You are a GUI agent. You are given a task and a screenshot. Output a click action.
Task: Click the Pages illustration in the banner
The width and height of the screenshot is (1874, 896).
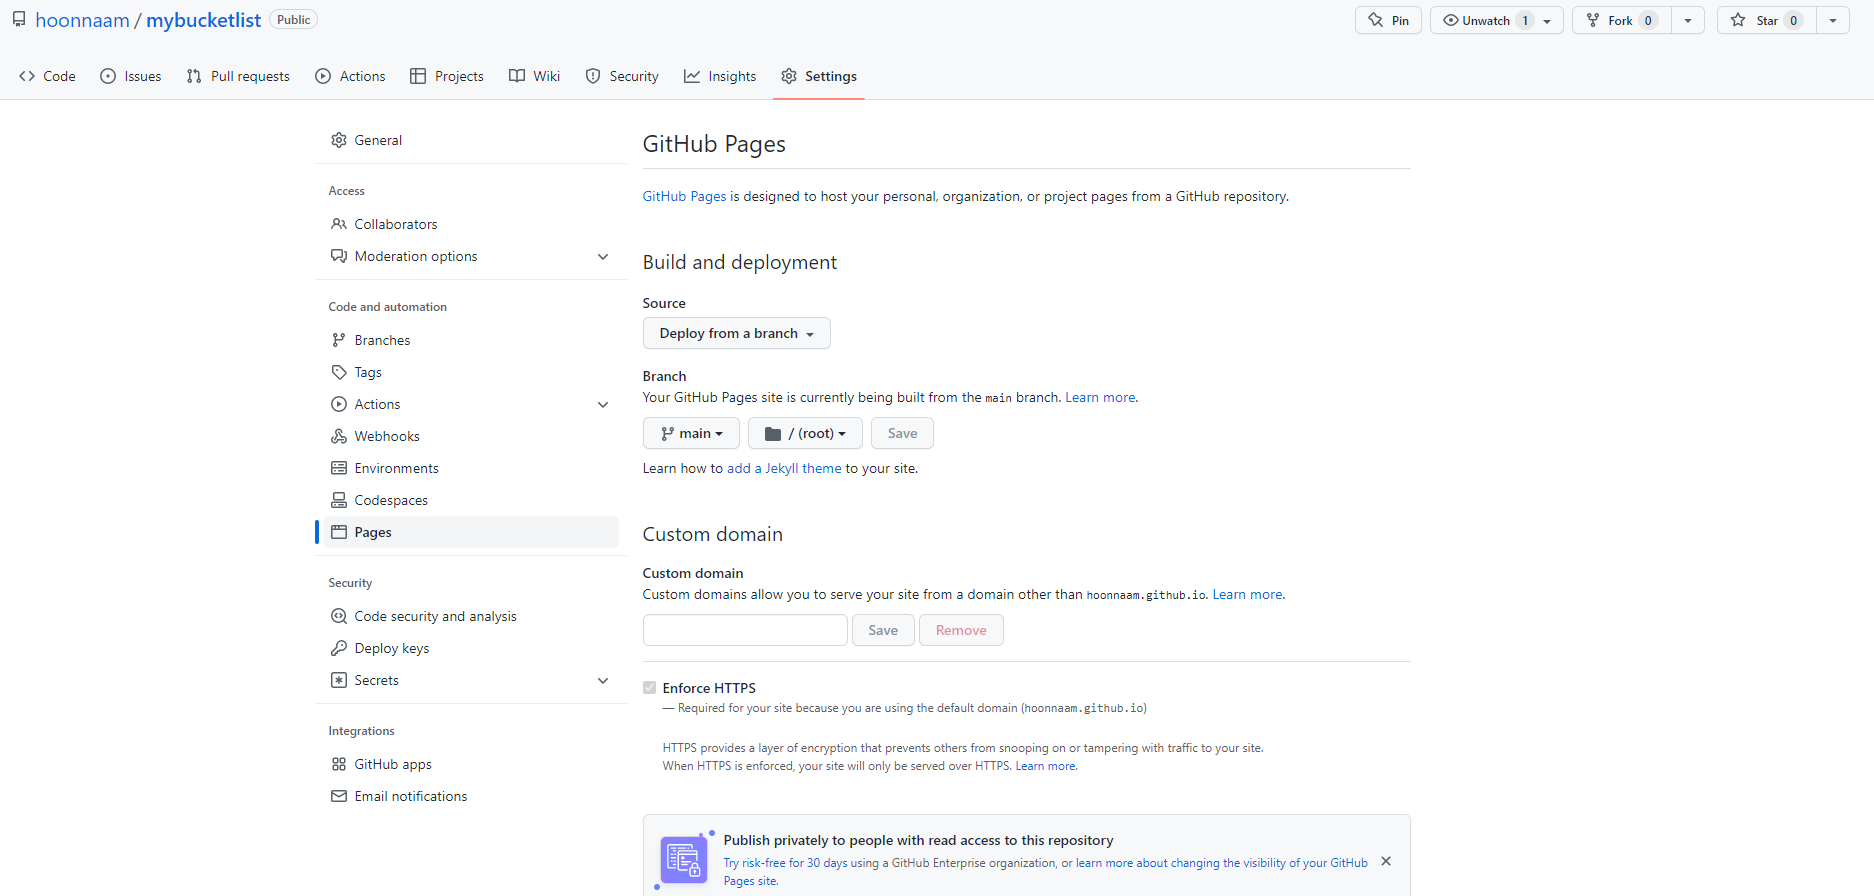(684, 859)
